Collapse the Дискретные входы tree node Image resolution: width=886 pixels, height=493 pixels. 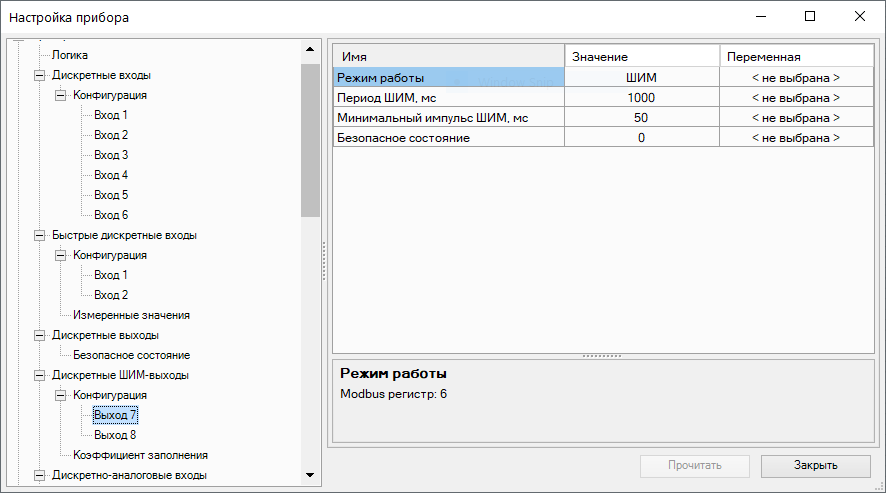pos(40,75)
